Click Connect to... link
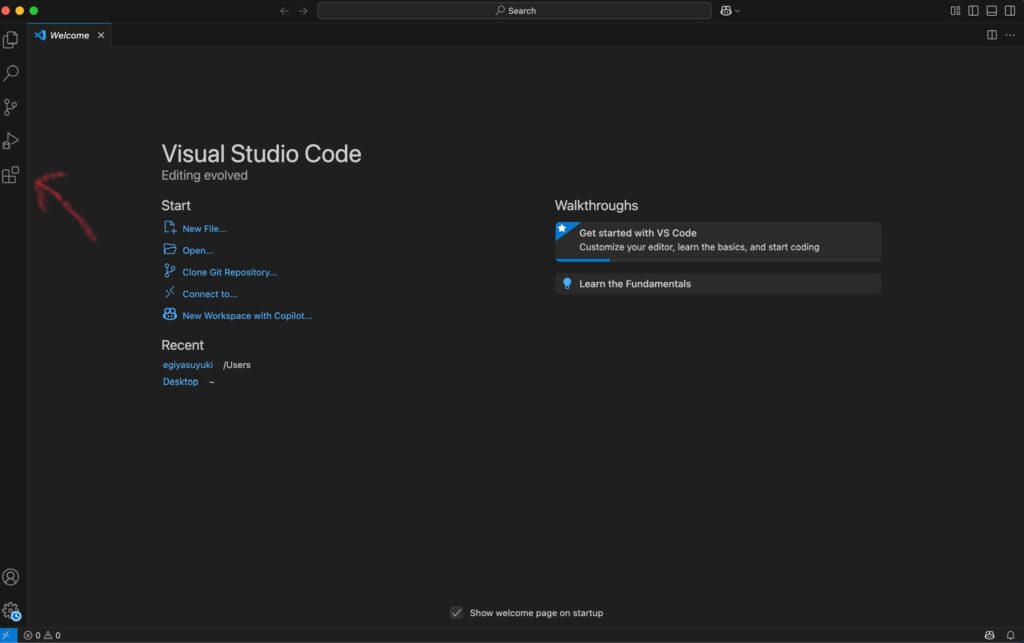 pos(210,294)
